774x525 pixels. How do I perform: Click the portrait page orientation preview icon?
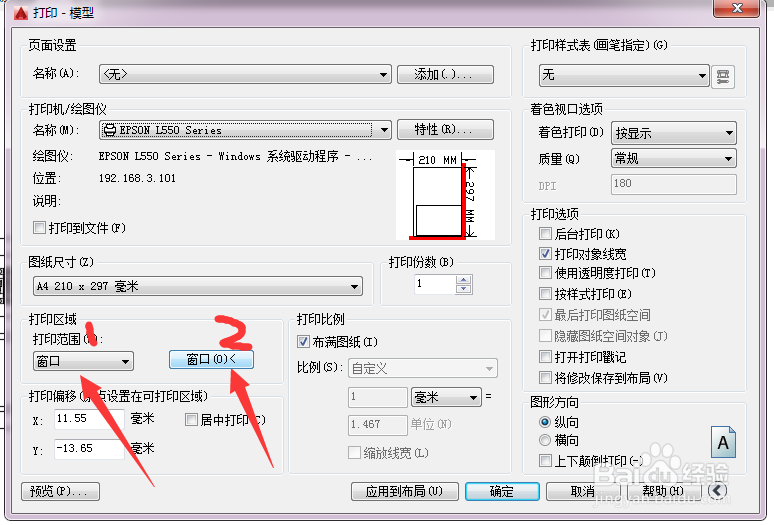[723, 442]
